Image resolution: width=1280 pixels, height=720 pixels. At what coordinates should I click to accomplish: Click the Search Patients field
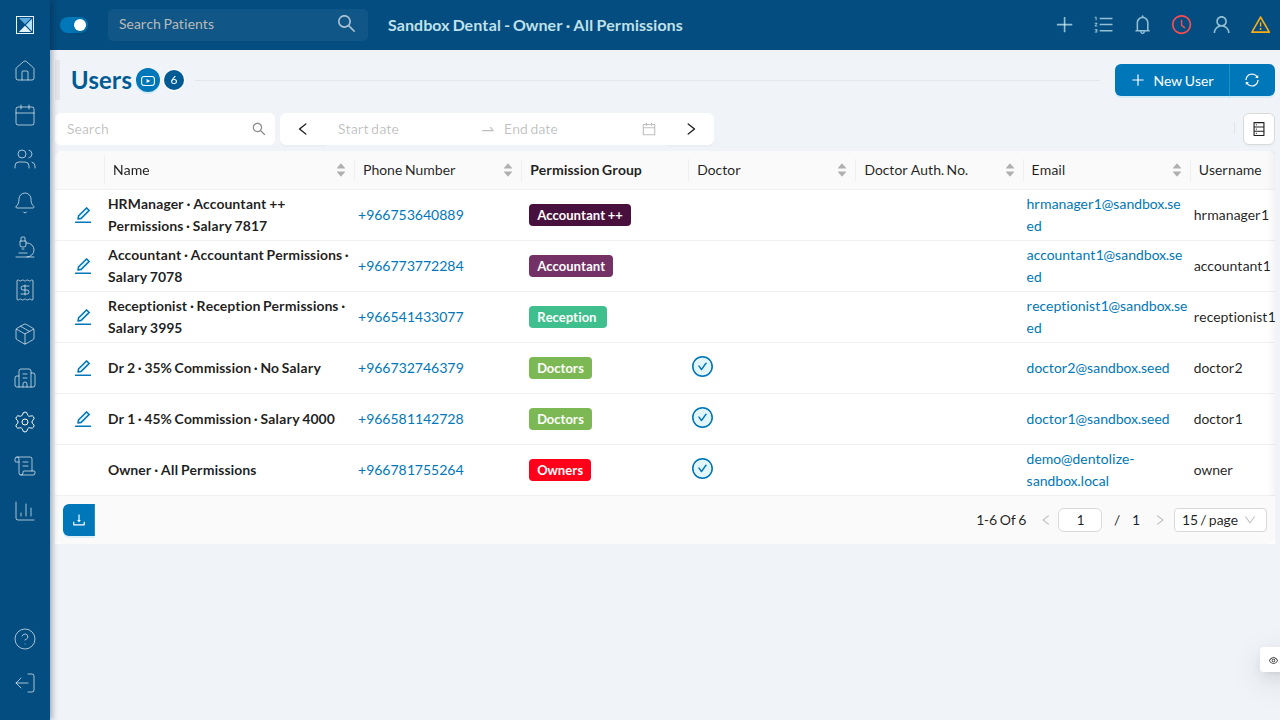238,24
